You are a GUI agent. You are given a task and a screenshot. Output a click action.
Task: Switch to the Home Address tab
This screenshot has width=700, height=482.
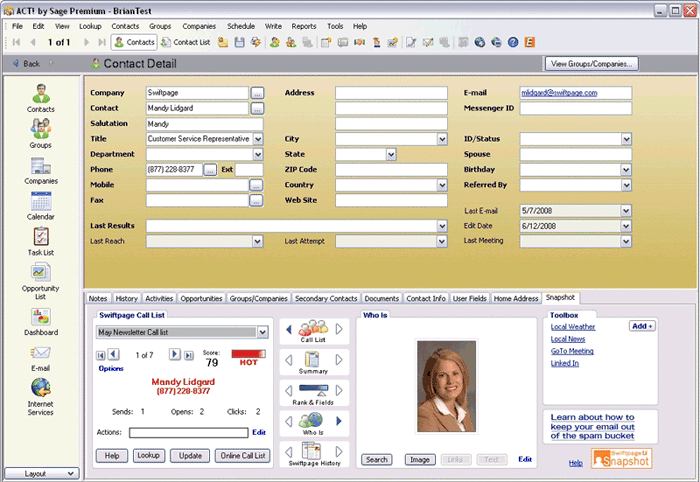tap(516, 299)
